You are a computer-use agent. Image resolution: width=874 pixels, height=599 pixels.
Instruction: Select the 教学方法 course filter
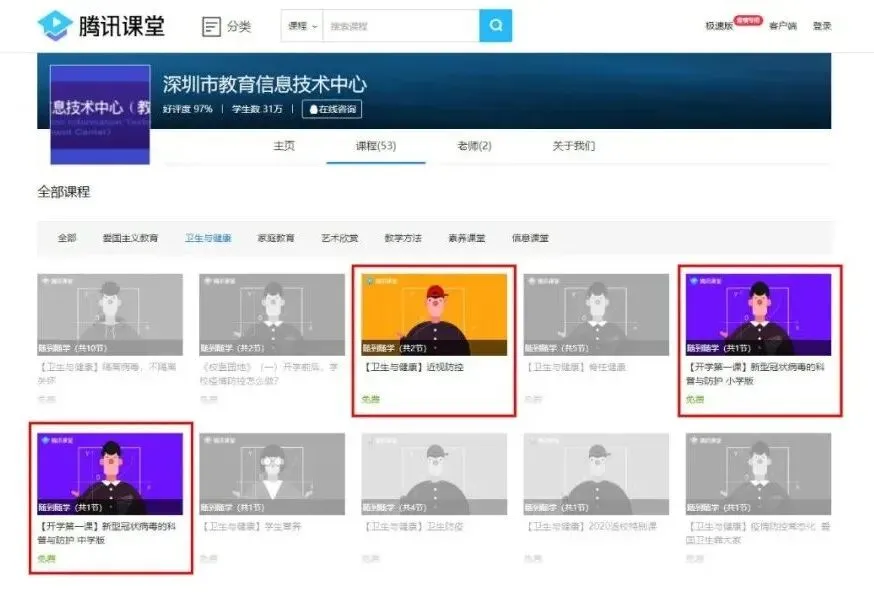click(403, 238)
